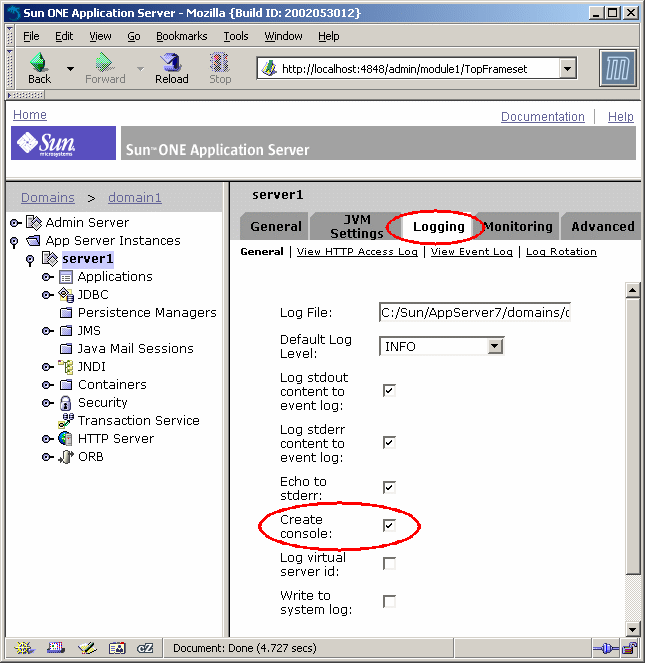Viewport: 645px width, 663px height.
Task: Open Navigator from status bar icon
Action: (24, 647)
